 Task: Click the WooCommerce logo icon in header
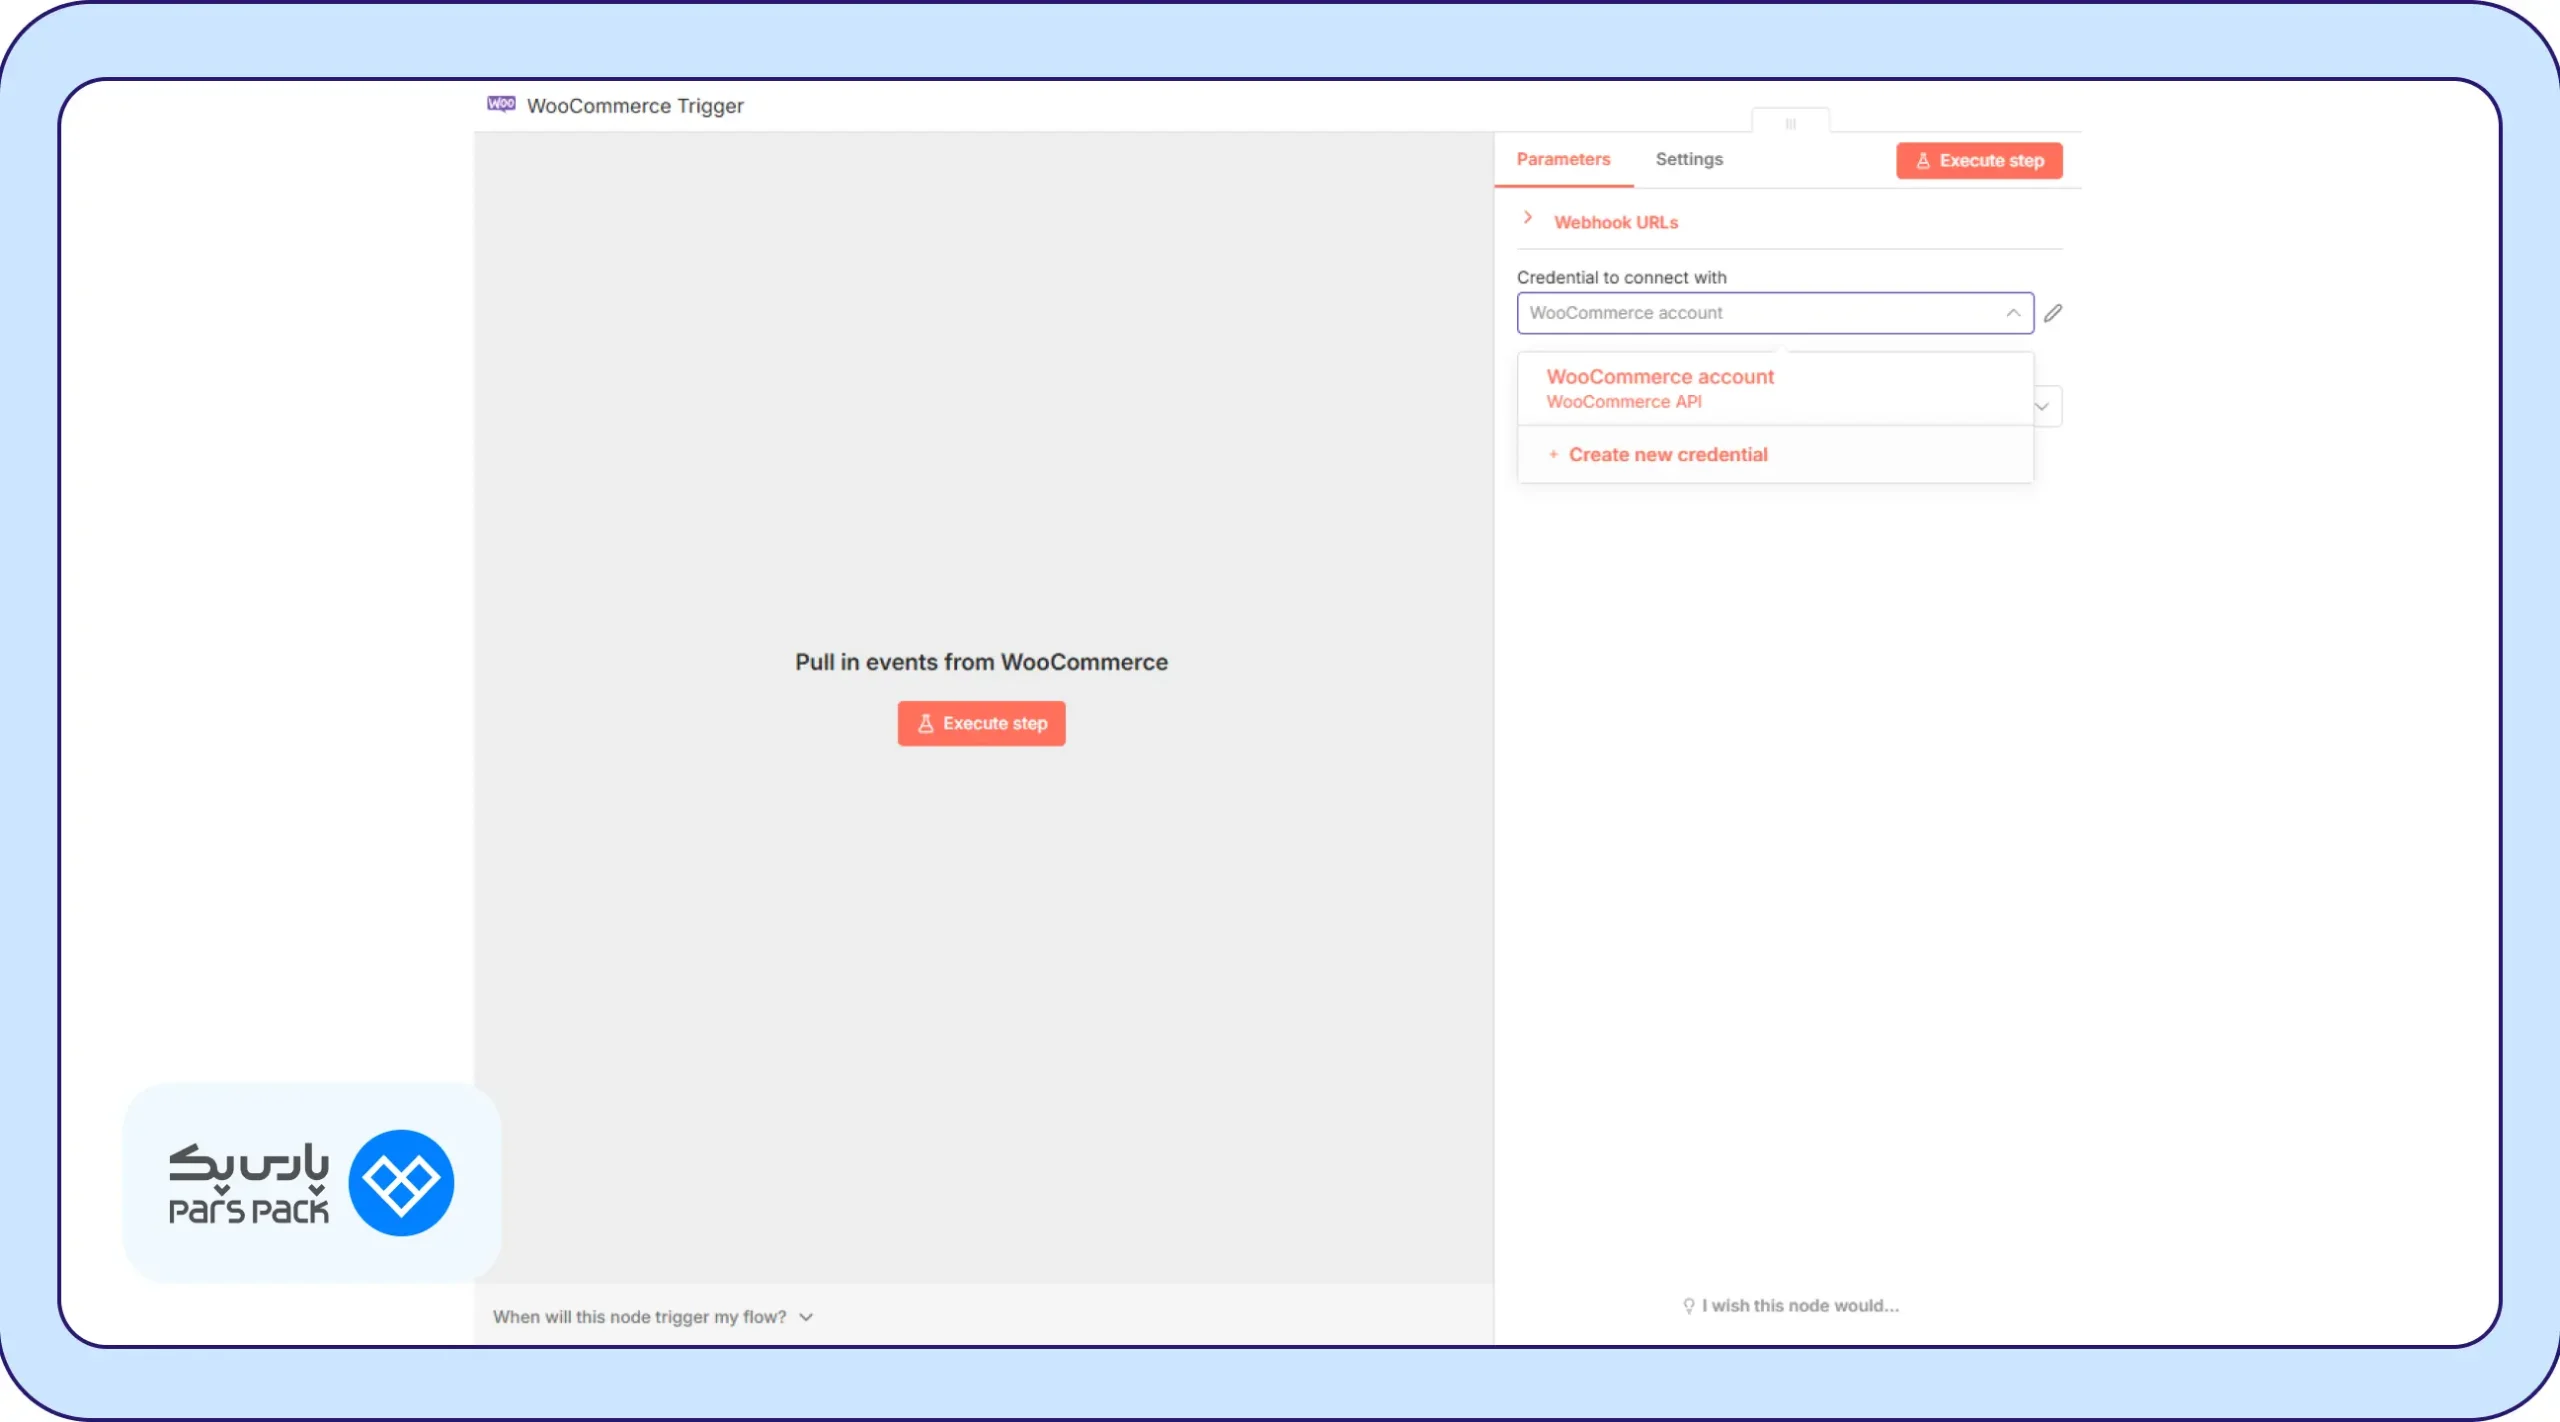point(501,104)
